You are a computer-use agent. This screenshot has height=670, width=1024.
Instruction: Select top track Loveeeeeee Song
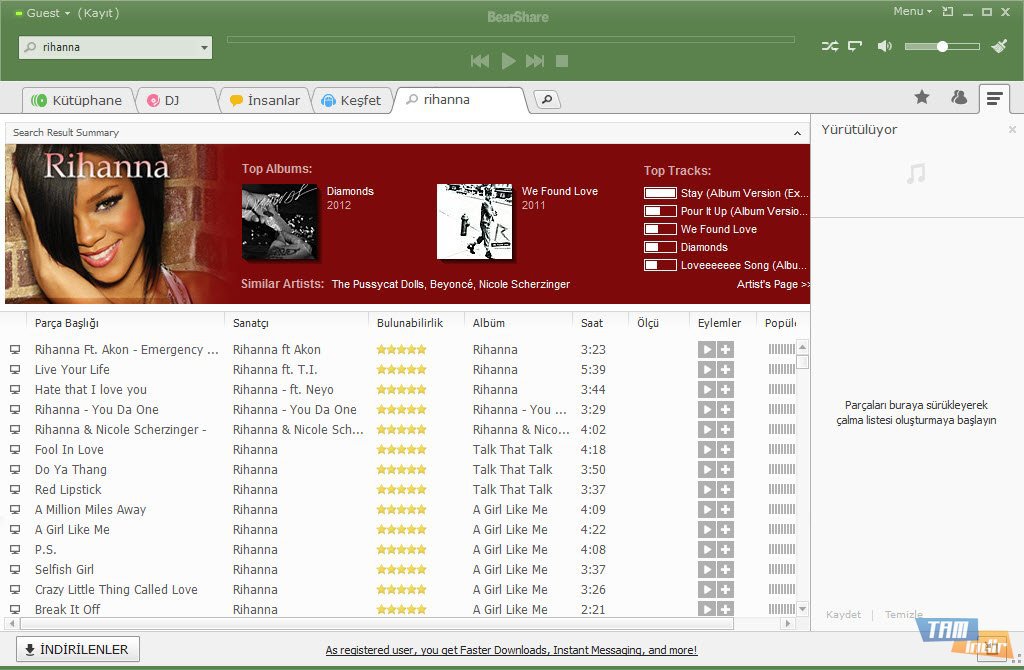coord(743,265)
